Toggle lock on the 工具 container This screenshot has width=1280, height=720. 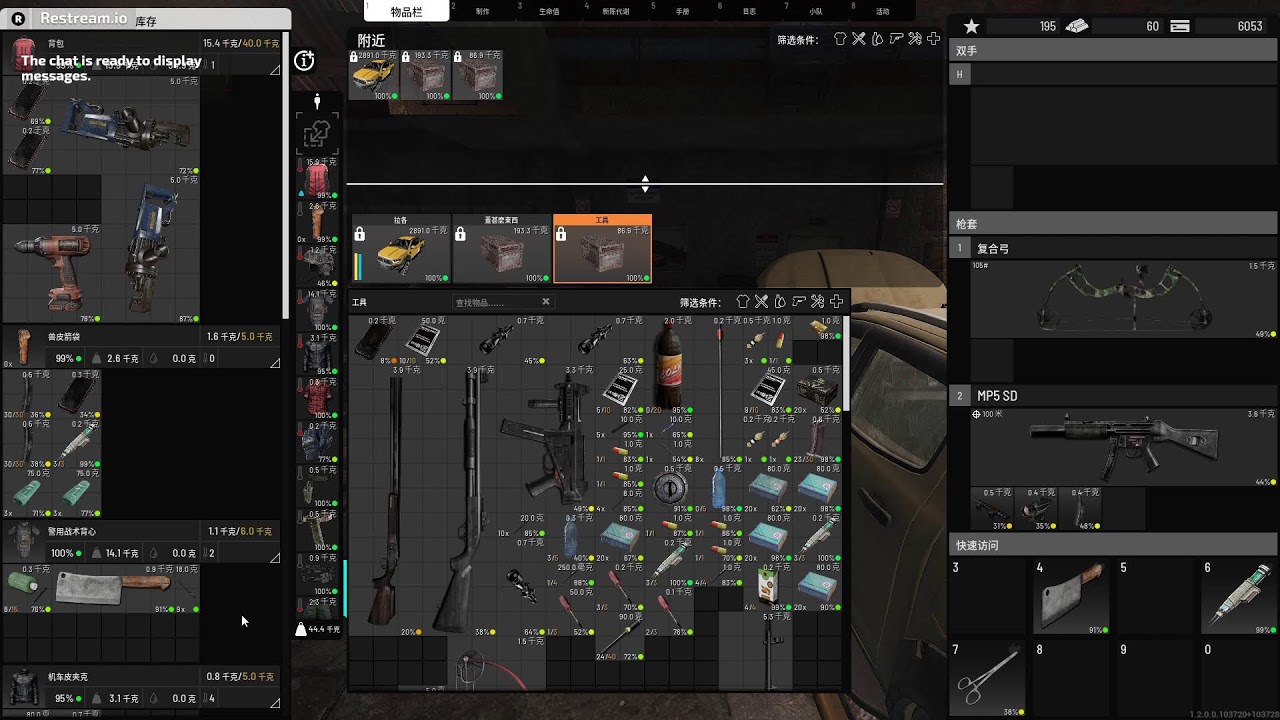click(x=561, y=234)
